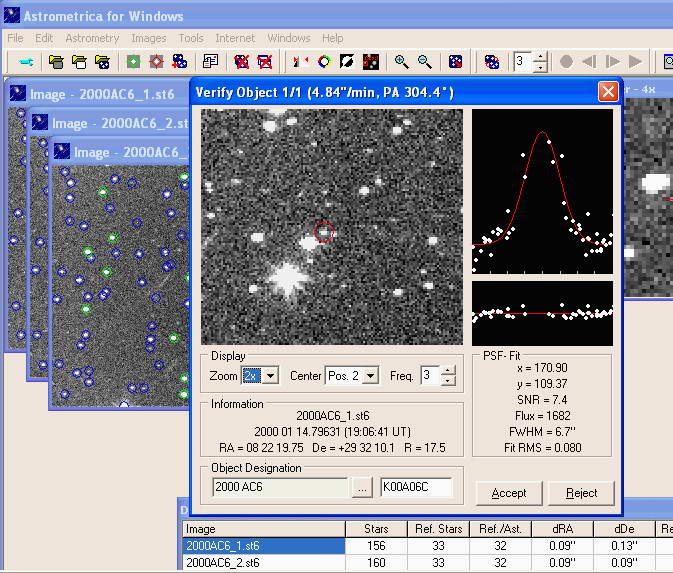Screen dimensions: 673x573
Task: Play the blink sequence
Action: click(x=635, y=62)
